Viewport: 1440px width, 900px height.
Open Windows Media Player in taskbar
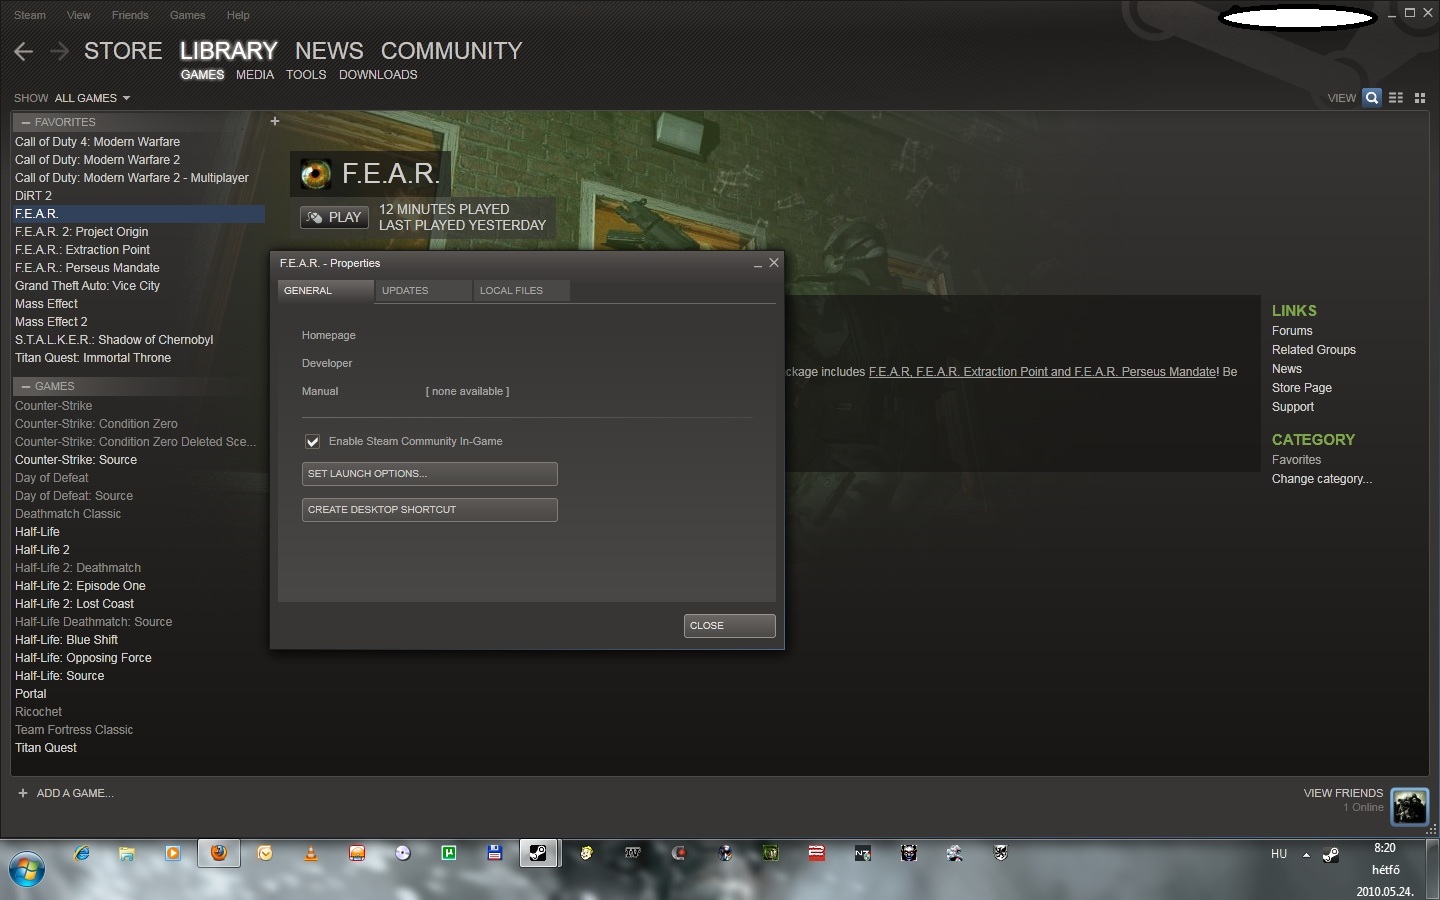tap(173, 853)
